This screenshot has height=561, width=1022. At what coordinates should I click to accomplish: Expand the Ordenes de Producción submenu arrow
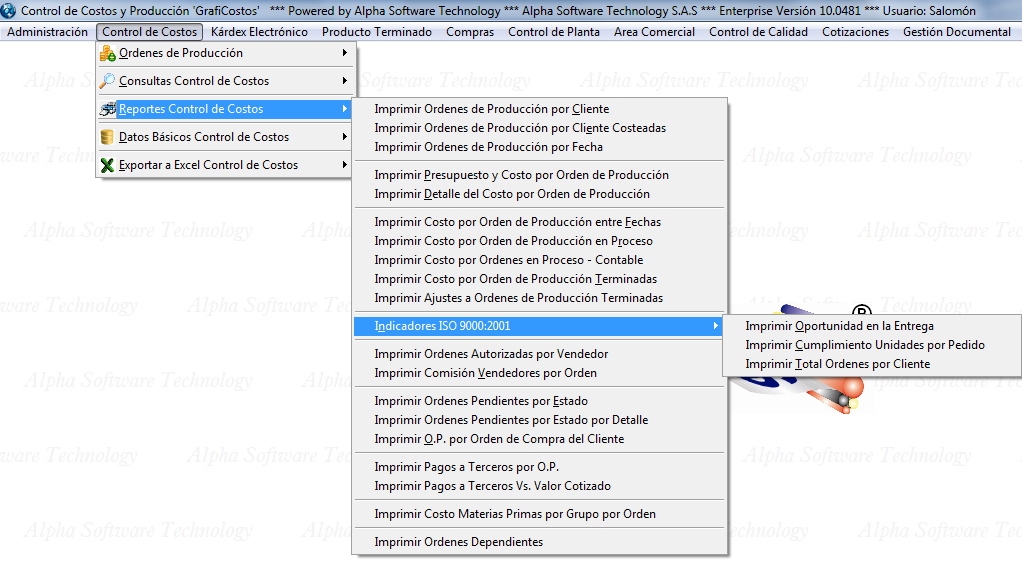coord(345,53)
